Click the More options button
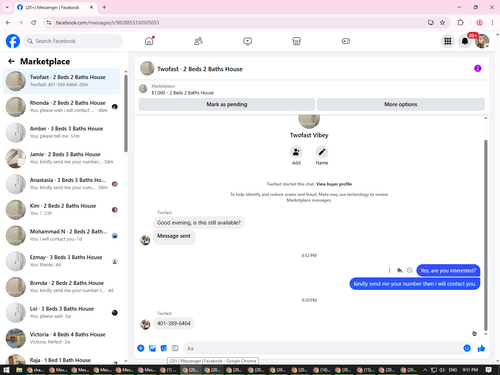 (401, 104)
